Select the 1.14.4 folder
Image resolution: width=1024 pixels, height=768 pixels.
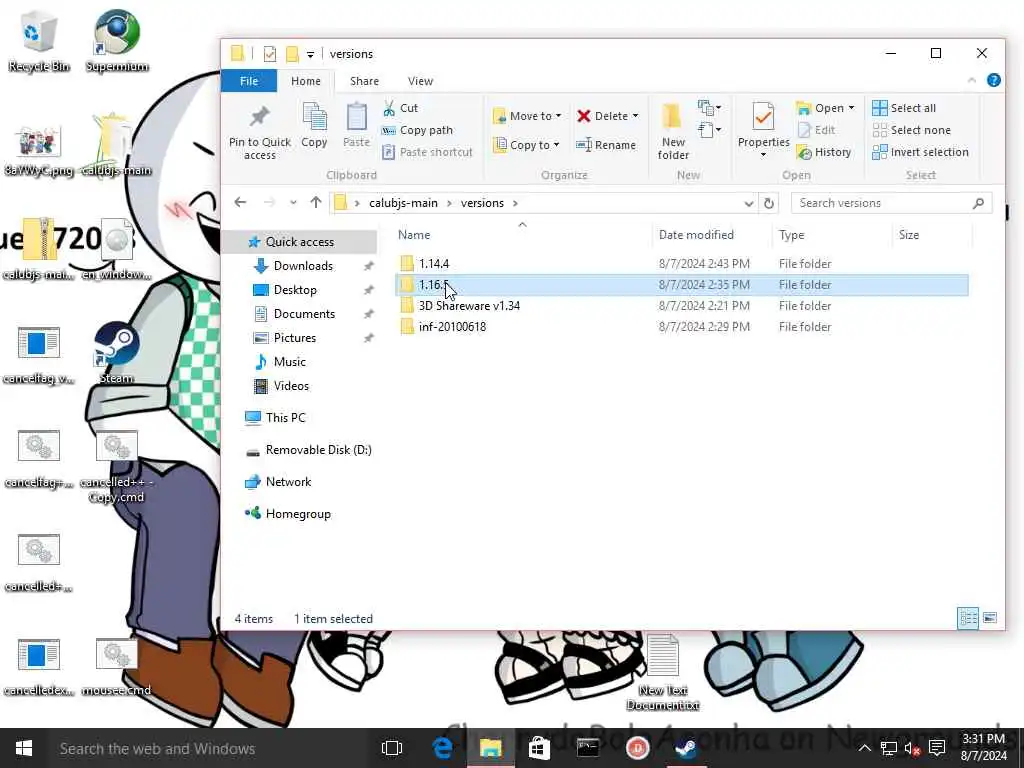pyautogui.click(x=682, y=264)
